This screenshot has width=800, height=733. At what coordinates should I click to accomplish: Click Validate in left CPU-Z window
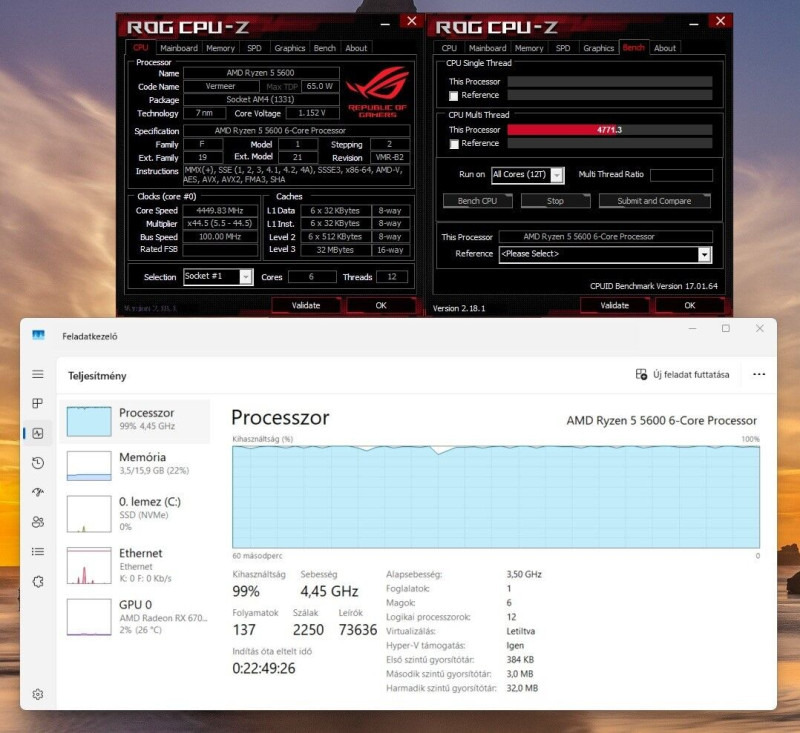pyautogui.click(x=306, y=305)
